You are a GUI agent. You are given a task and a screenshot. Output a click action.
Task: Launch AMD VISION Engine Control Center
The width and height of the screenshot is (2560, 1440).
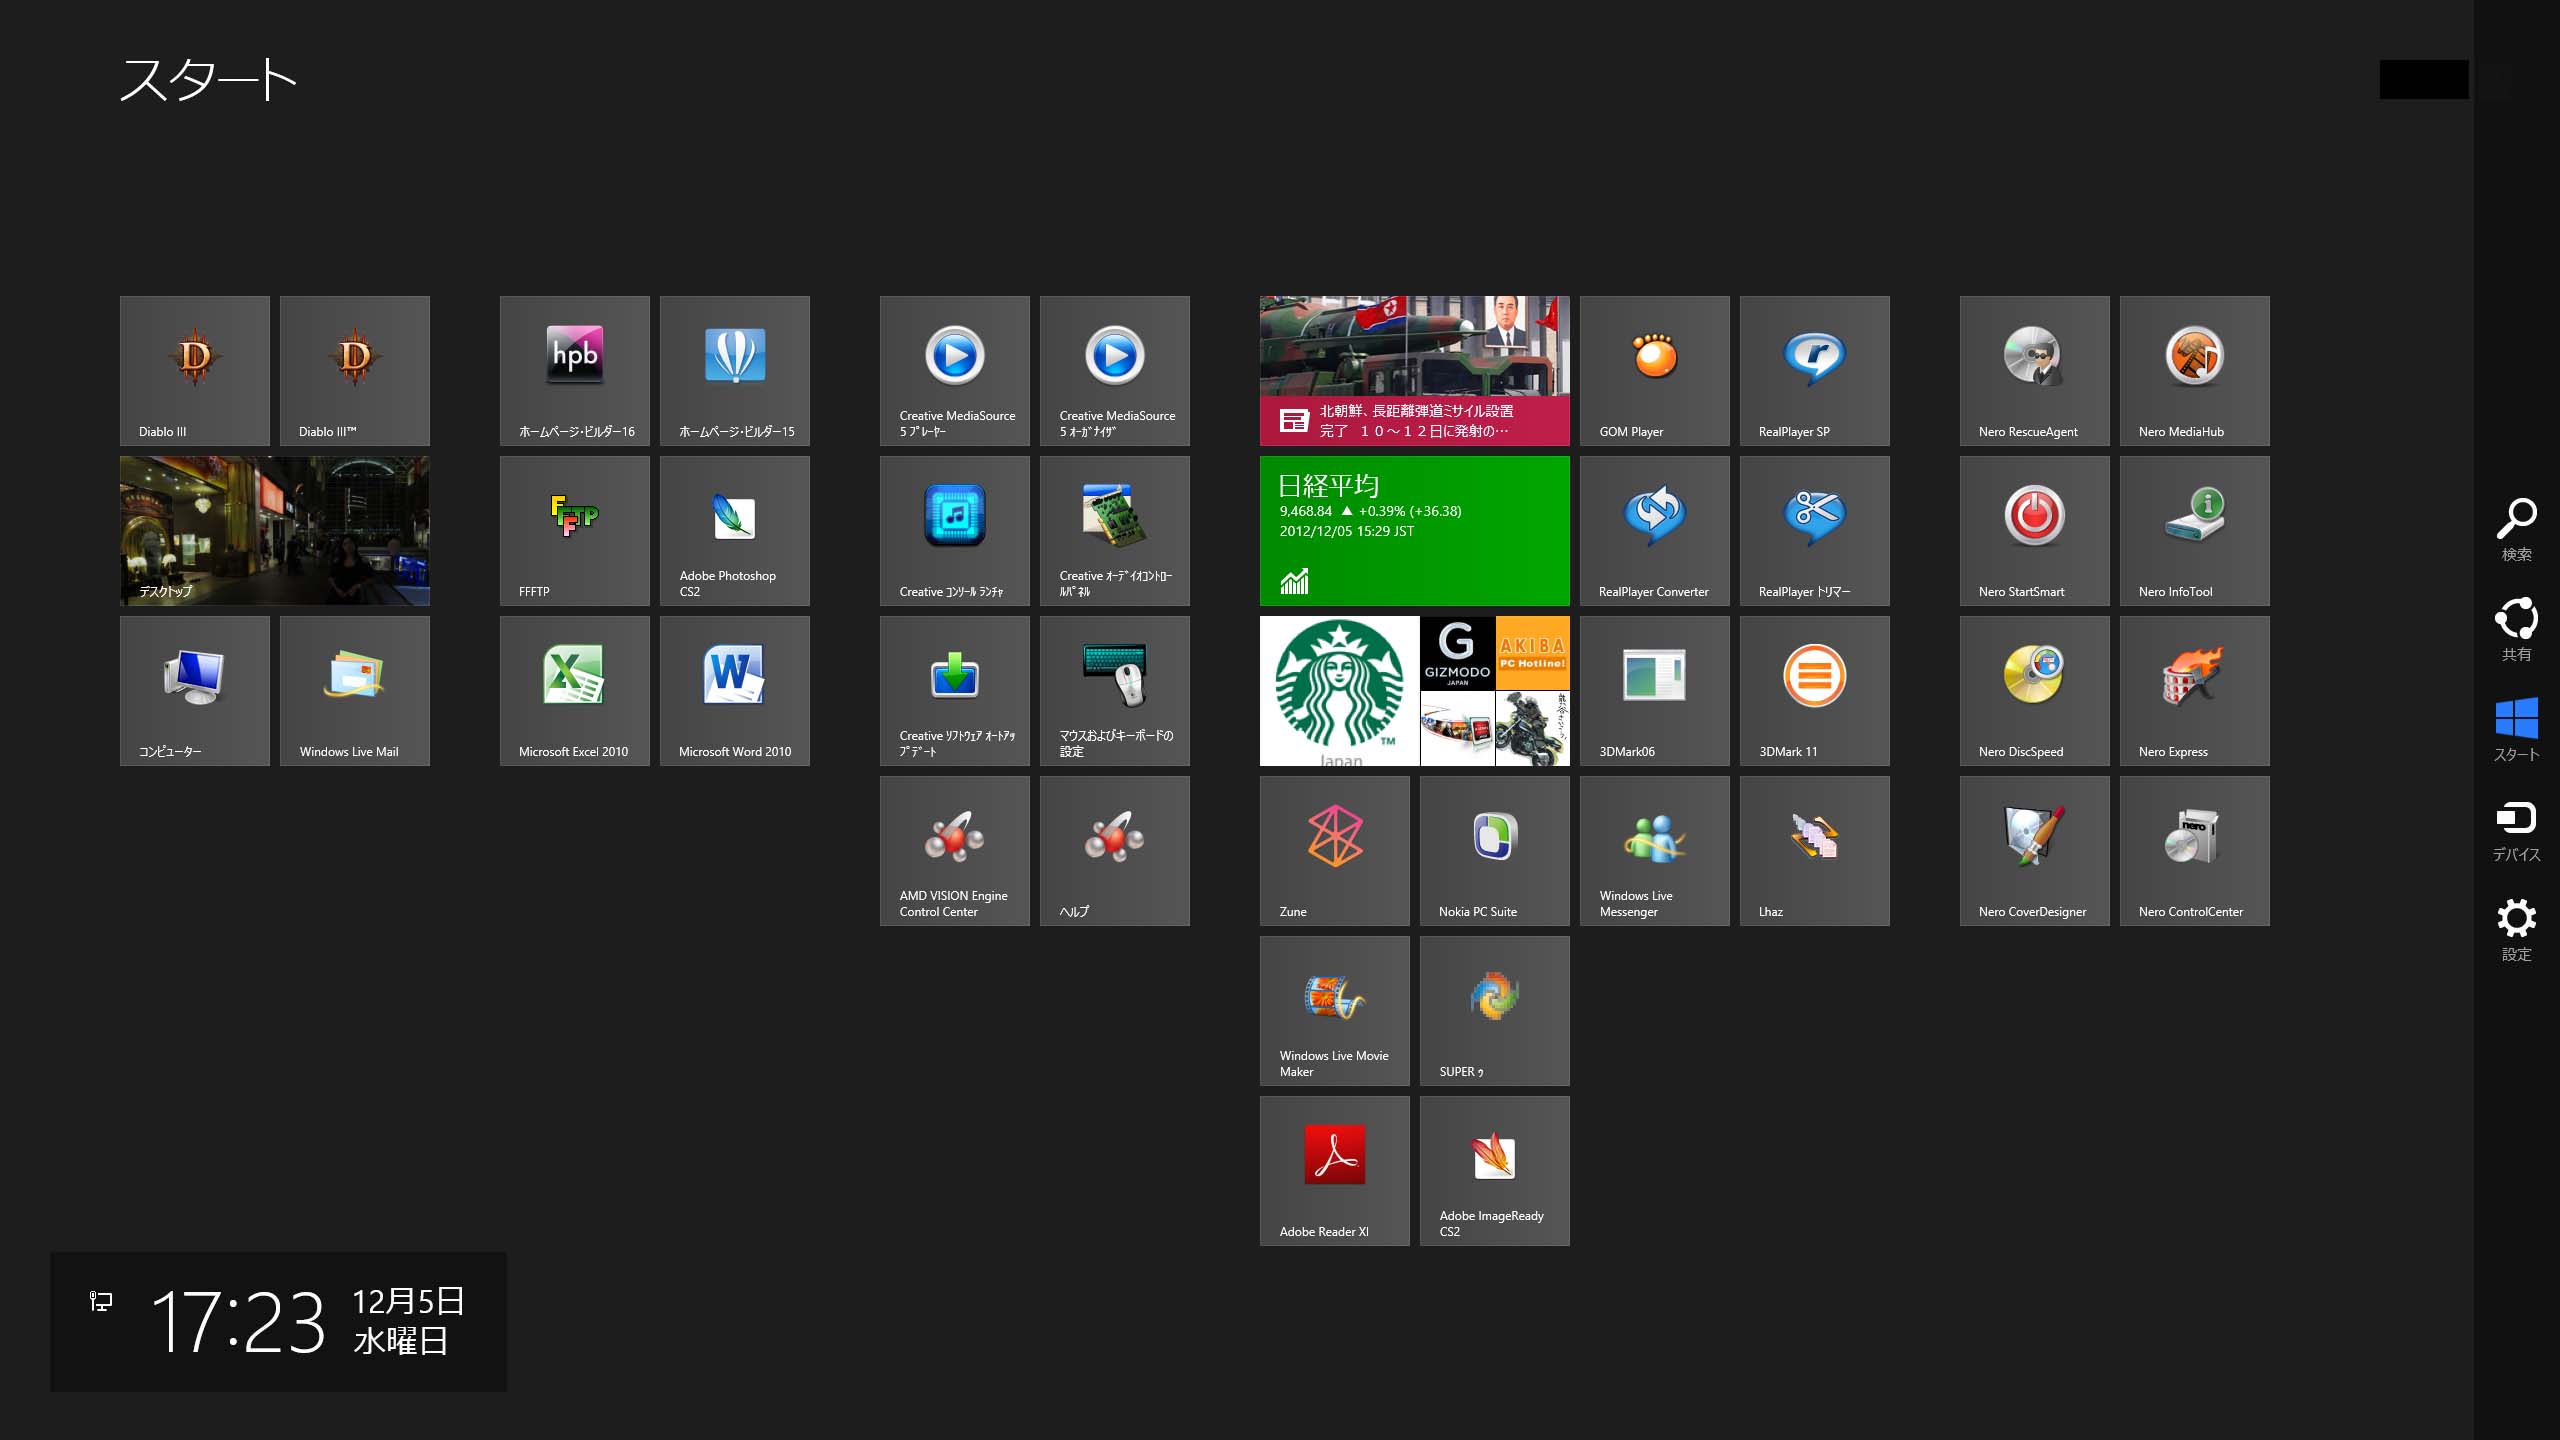tap(955, 851)
